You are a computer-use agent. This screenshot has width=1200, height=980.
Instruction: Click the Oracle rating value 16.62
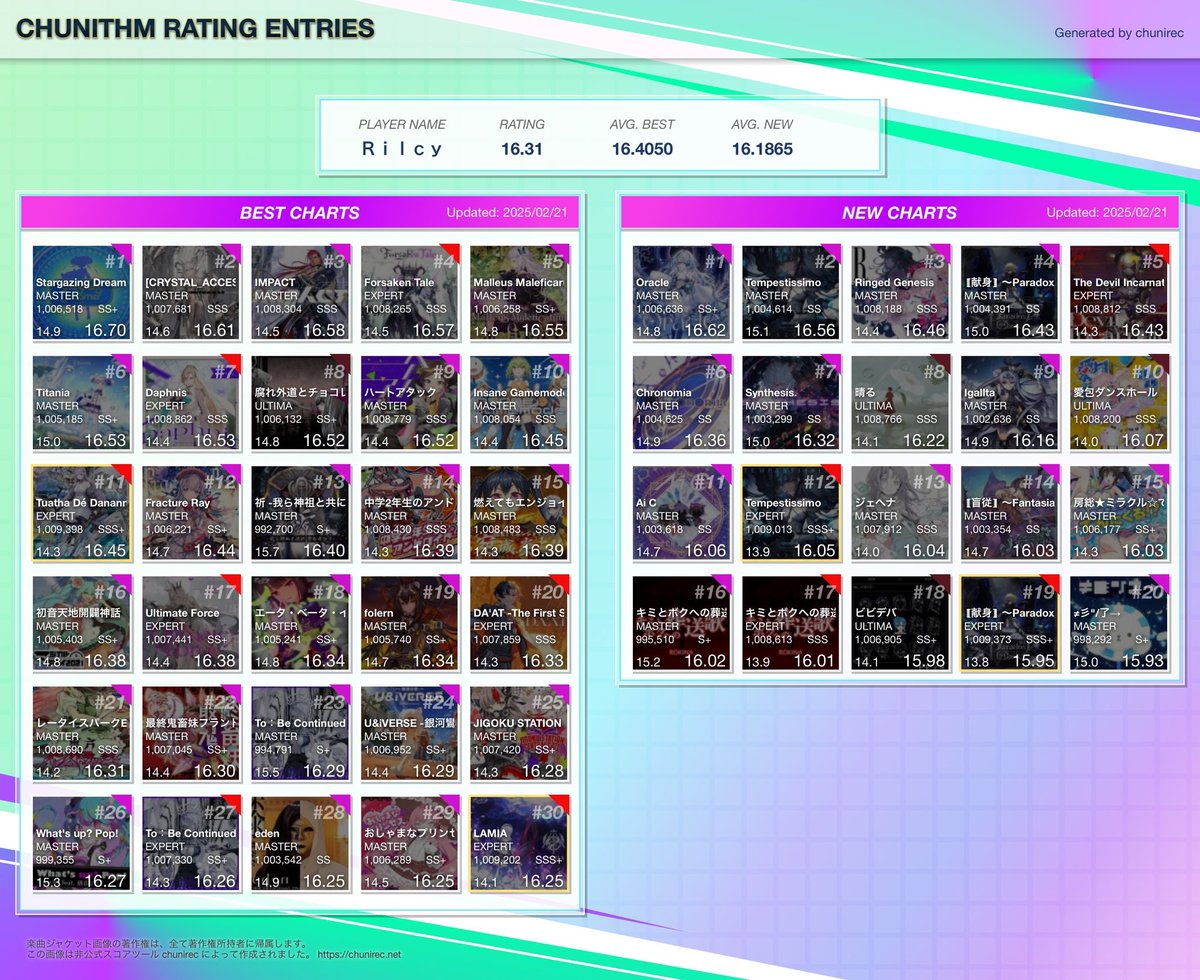click(x=705, y=330)
